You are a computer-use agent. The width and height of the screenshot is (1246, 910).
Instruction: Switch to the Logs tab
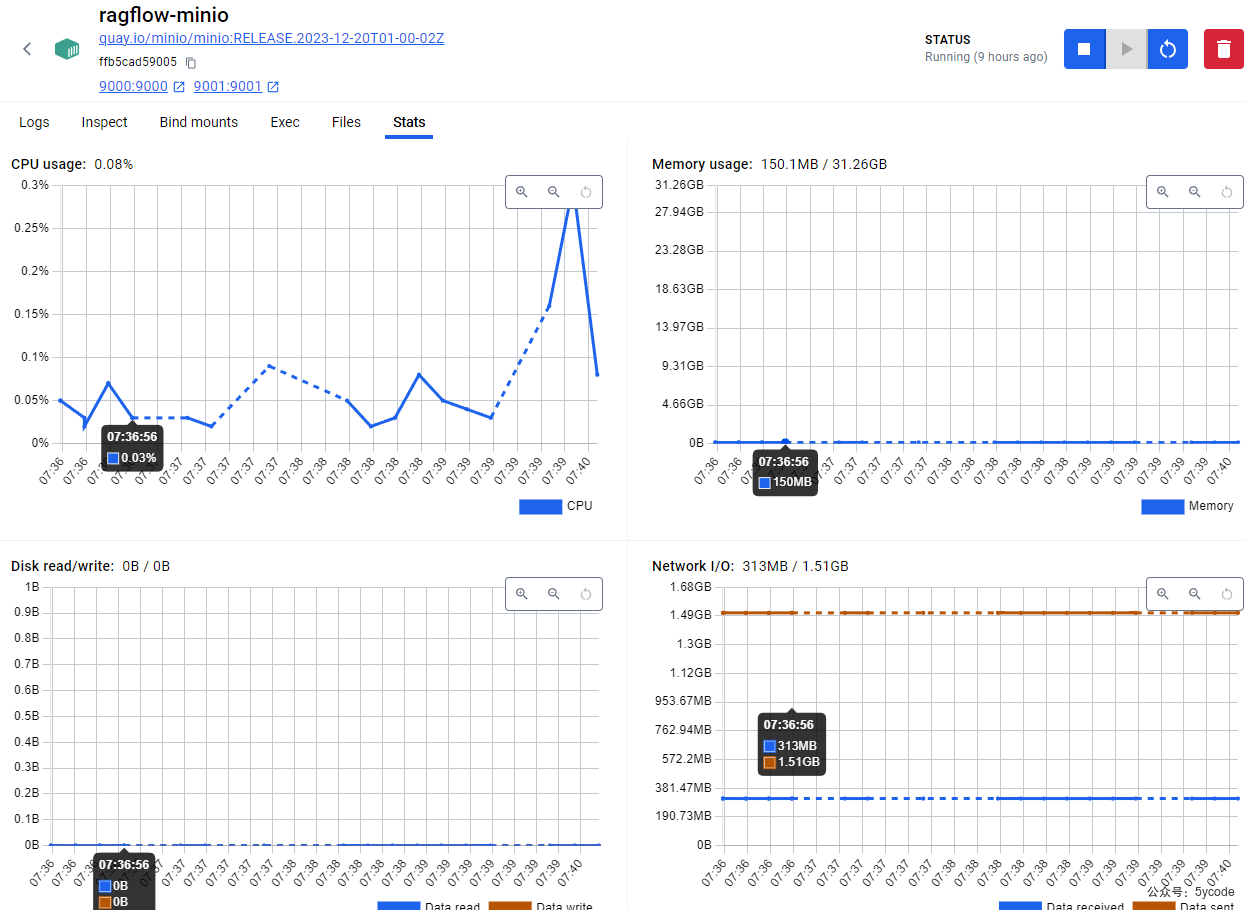coord(34,122)
